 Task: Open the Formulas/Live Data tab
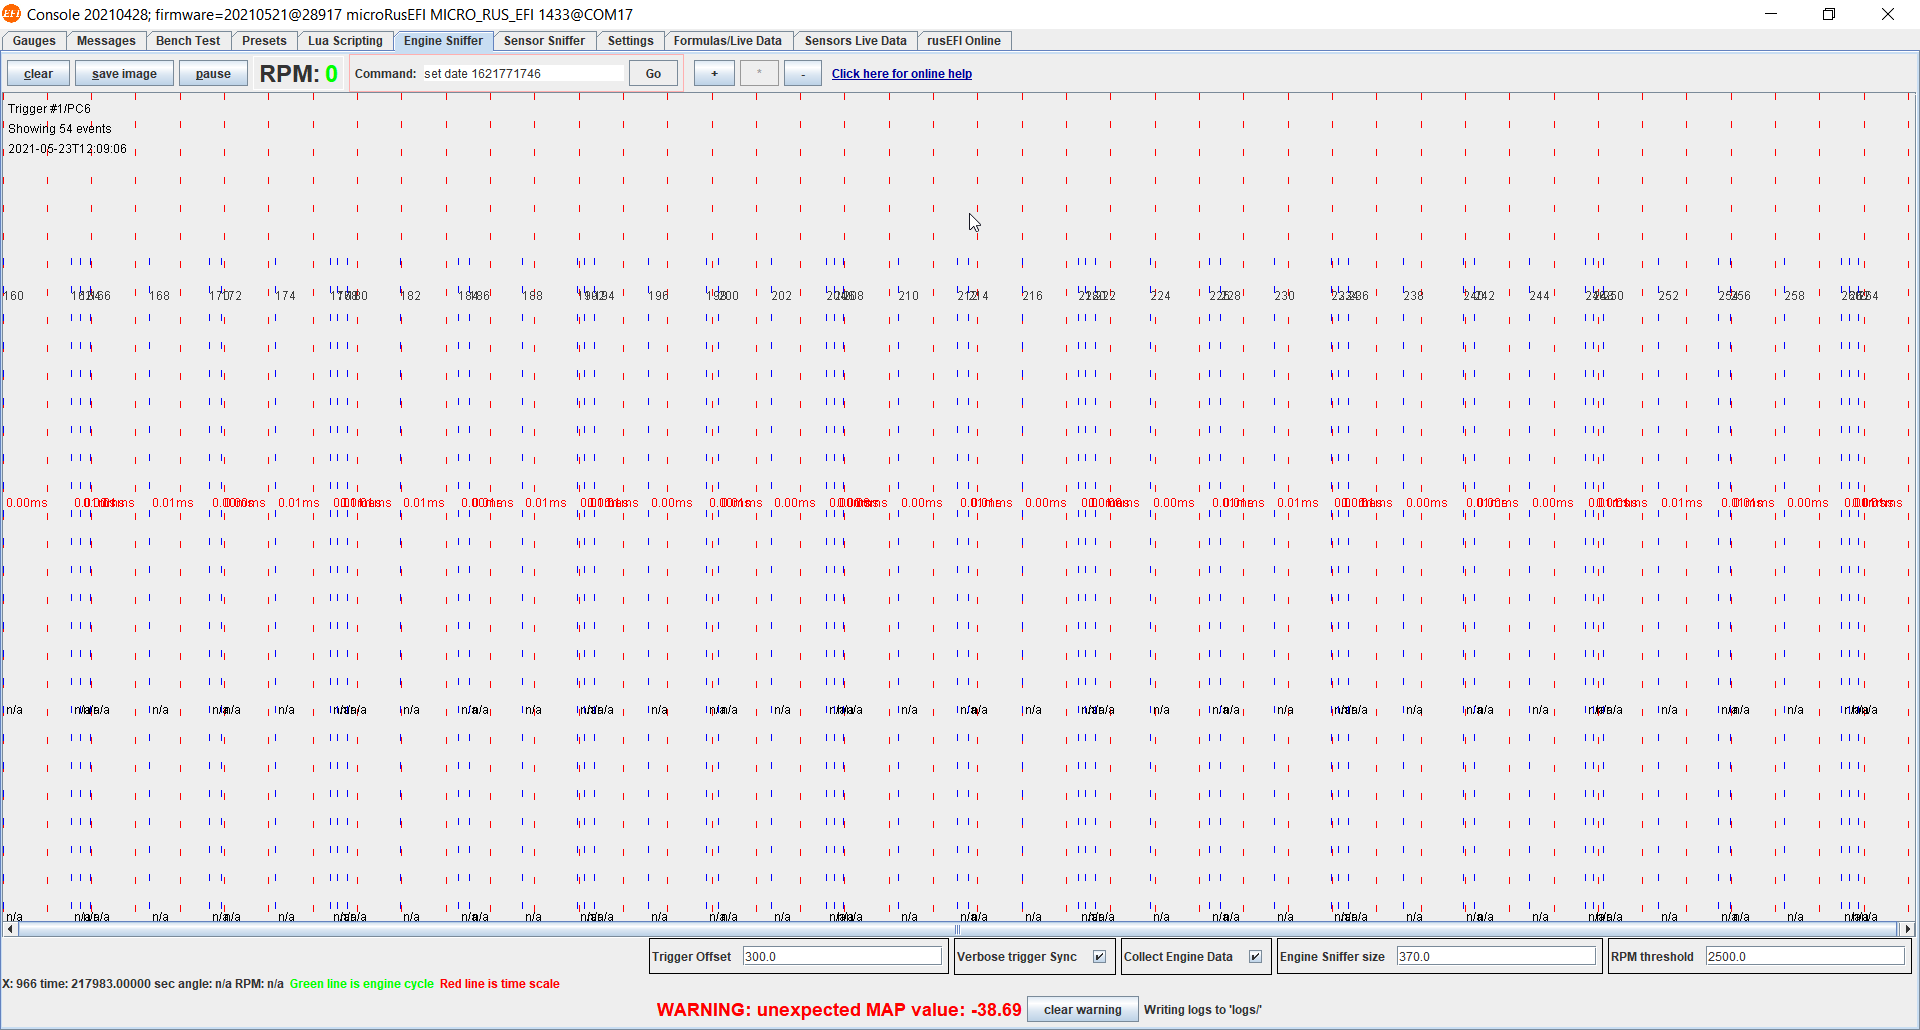tap(727, 41)
